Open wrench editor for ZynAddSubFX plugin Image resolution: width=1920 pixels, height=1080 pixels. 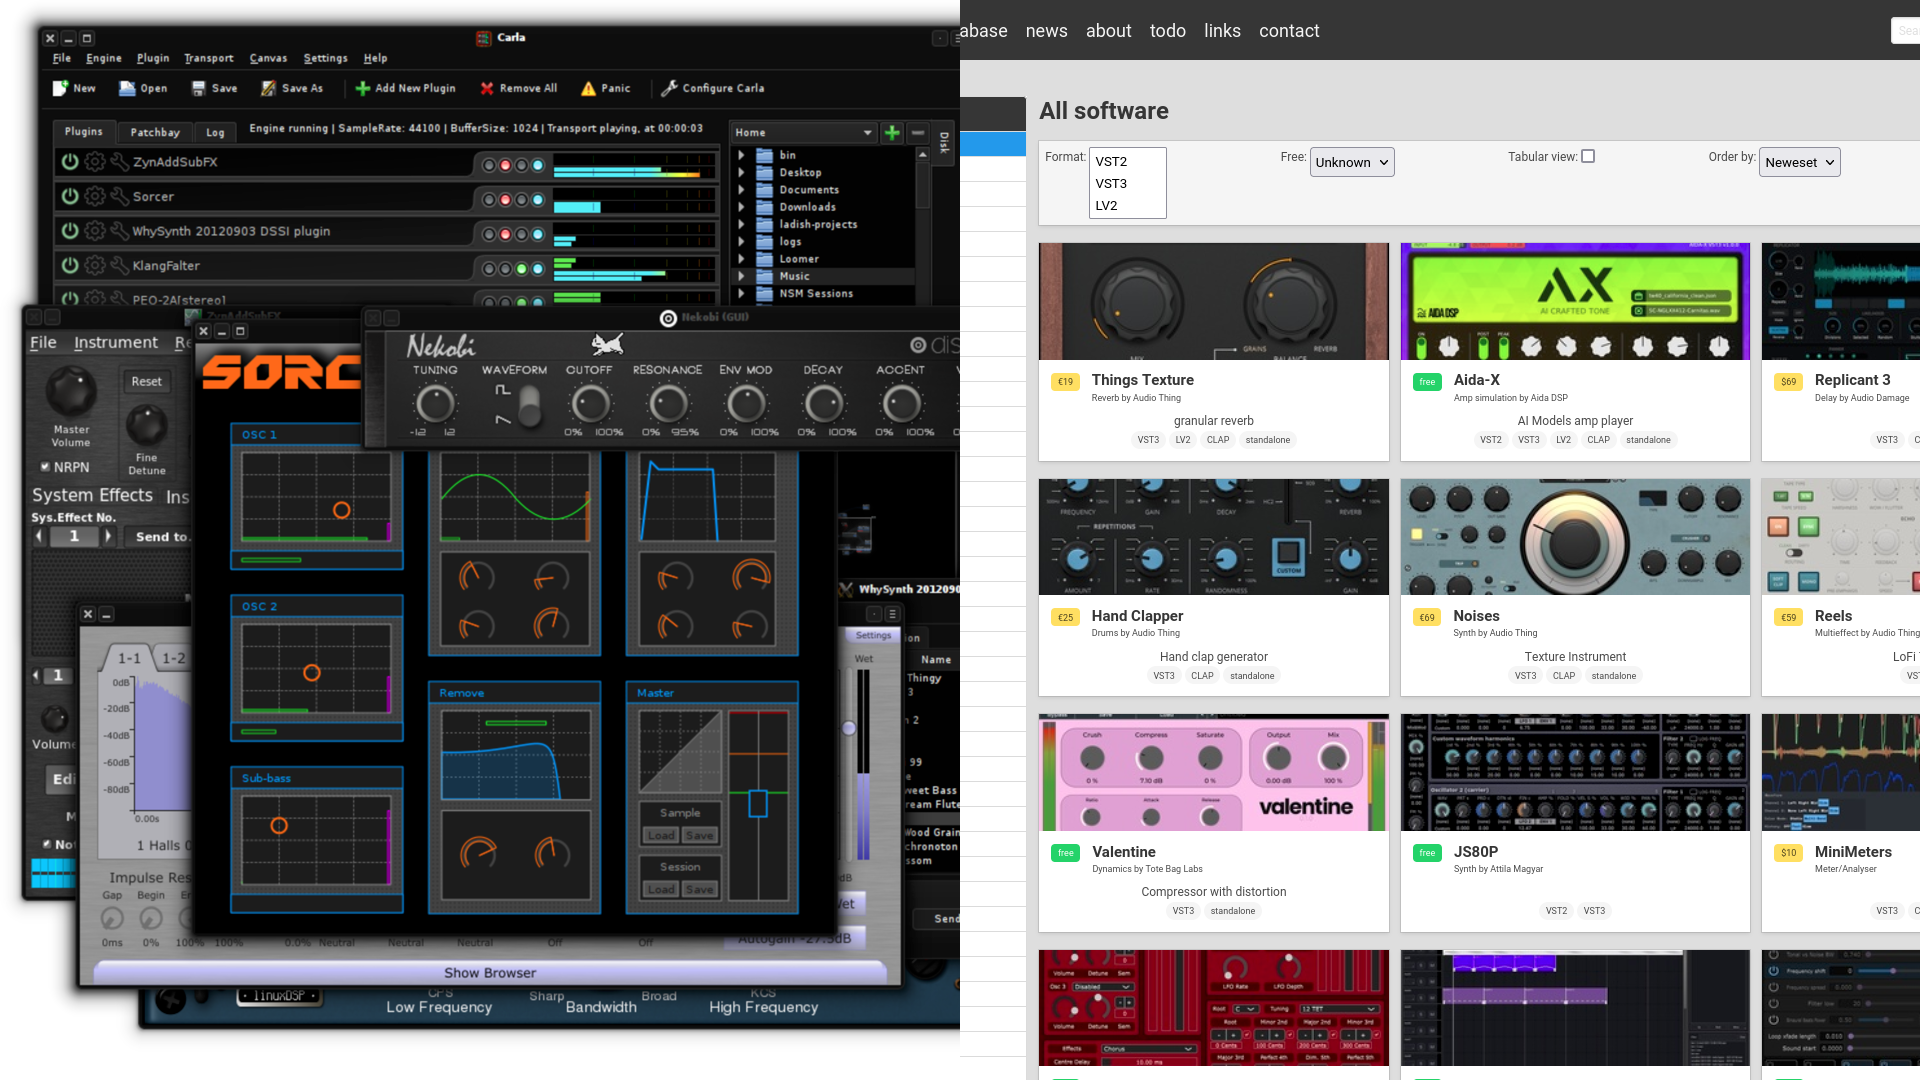[120, 162]
